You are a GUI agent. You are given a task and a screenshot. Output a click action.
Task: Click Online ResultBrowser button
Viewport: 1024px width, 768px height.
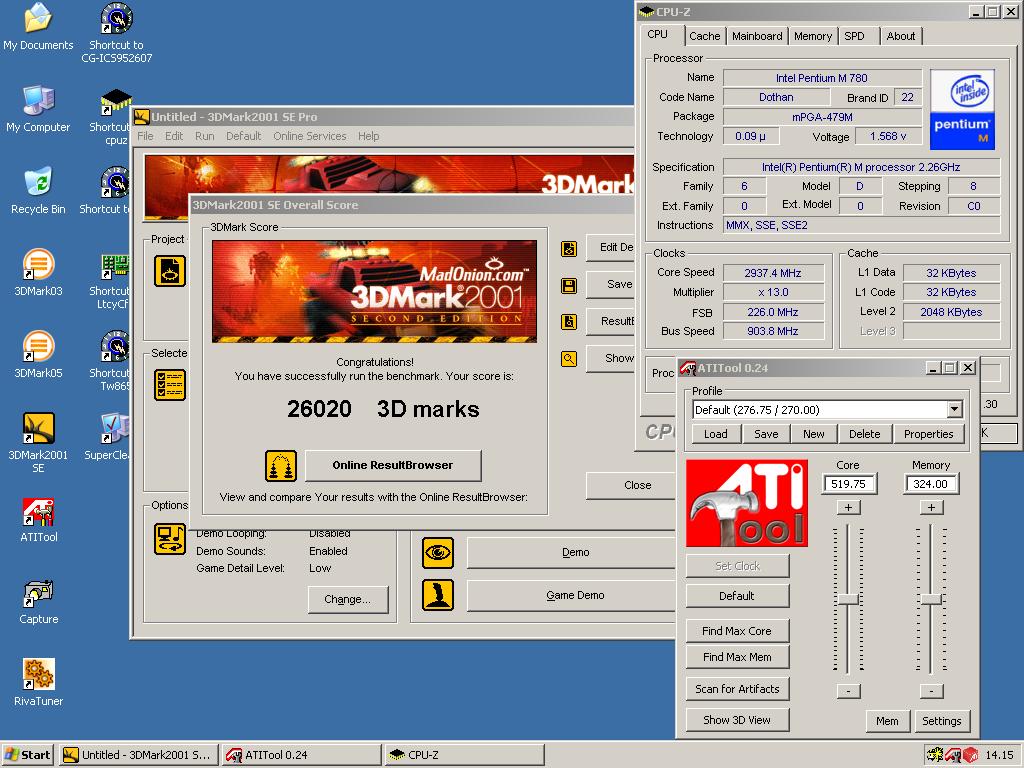click(392, 465)
